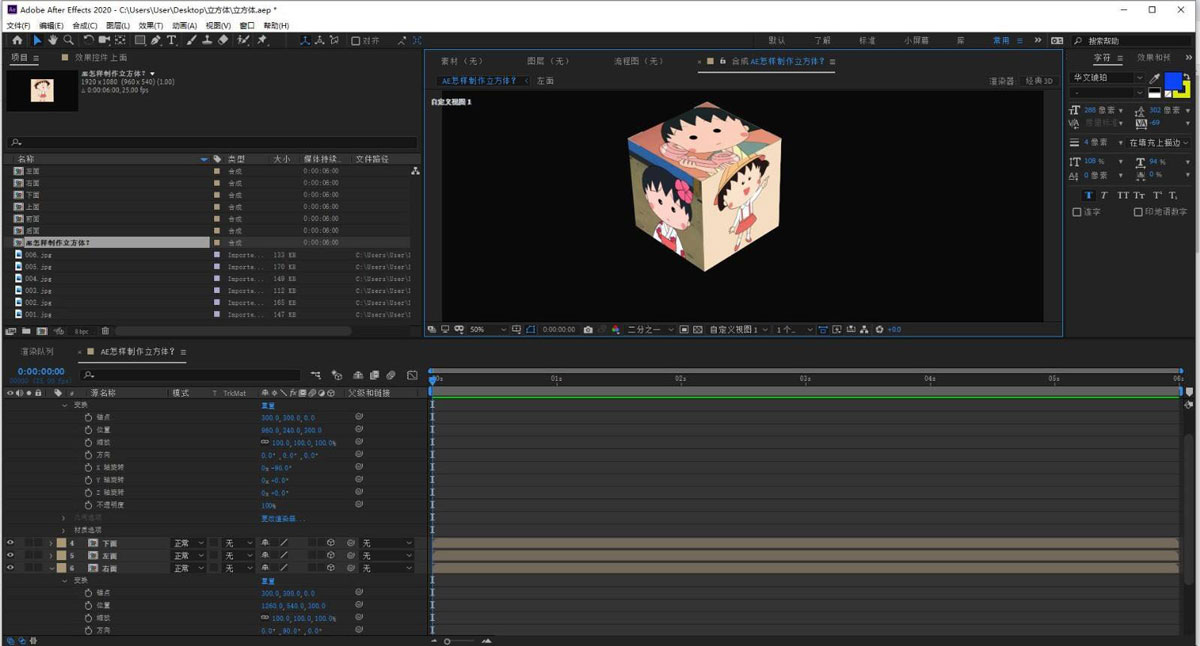Hide the 左面 layer with its eye icon
Viewport: 1200px width, 646px height.
point(11,555)
